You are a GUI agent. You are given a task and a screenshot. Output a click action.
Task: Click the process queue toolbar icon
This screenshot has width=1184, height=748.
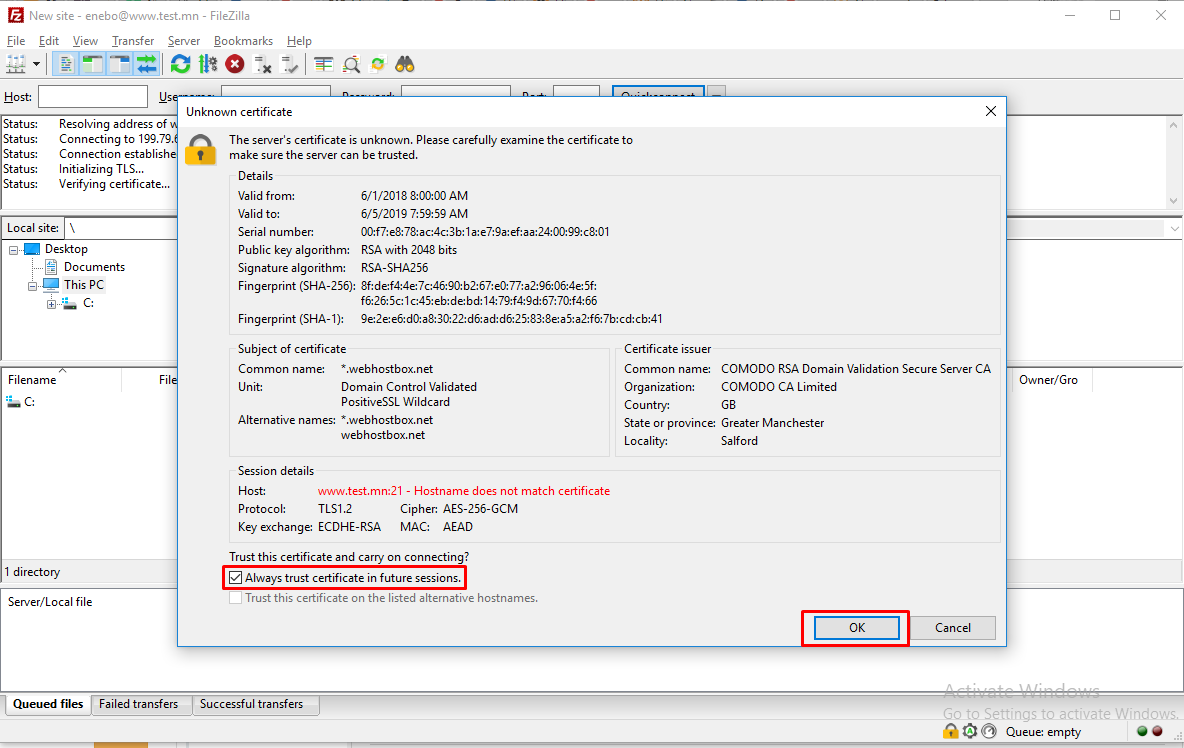tap(208, 65)
